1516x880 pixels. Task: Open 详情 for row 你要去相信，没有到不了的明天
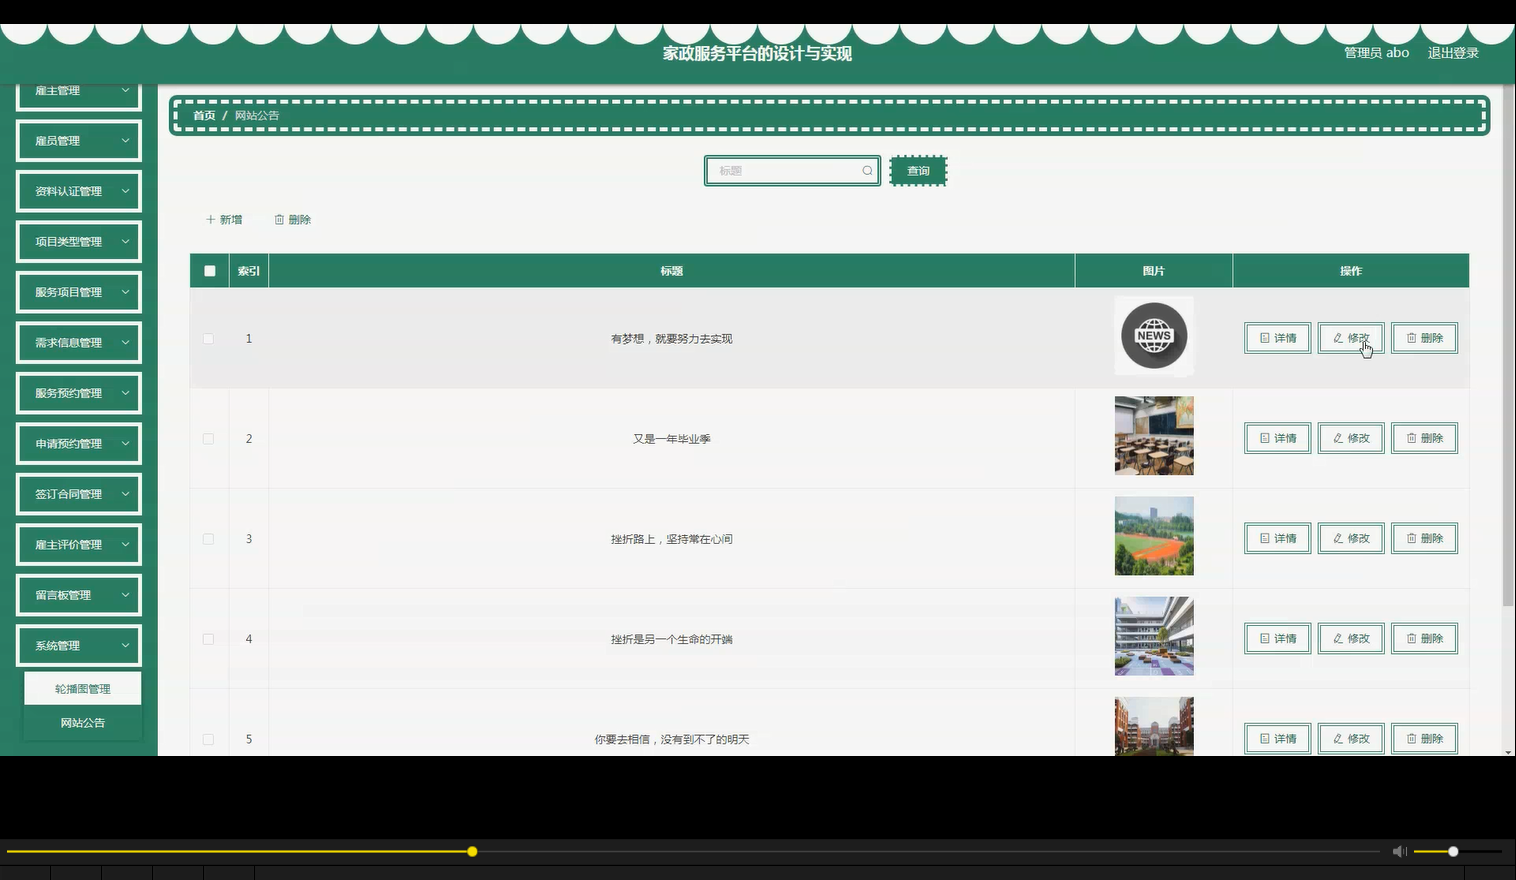click(x=1277, y=738)
